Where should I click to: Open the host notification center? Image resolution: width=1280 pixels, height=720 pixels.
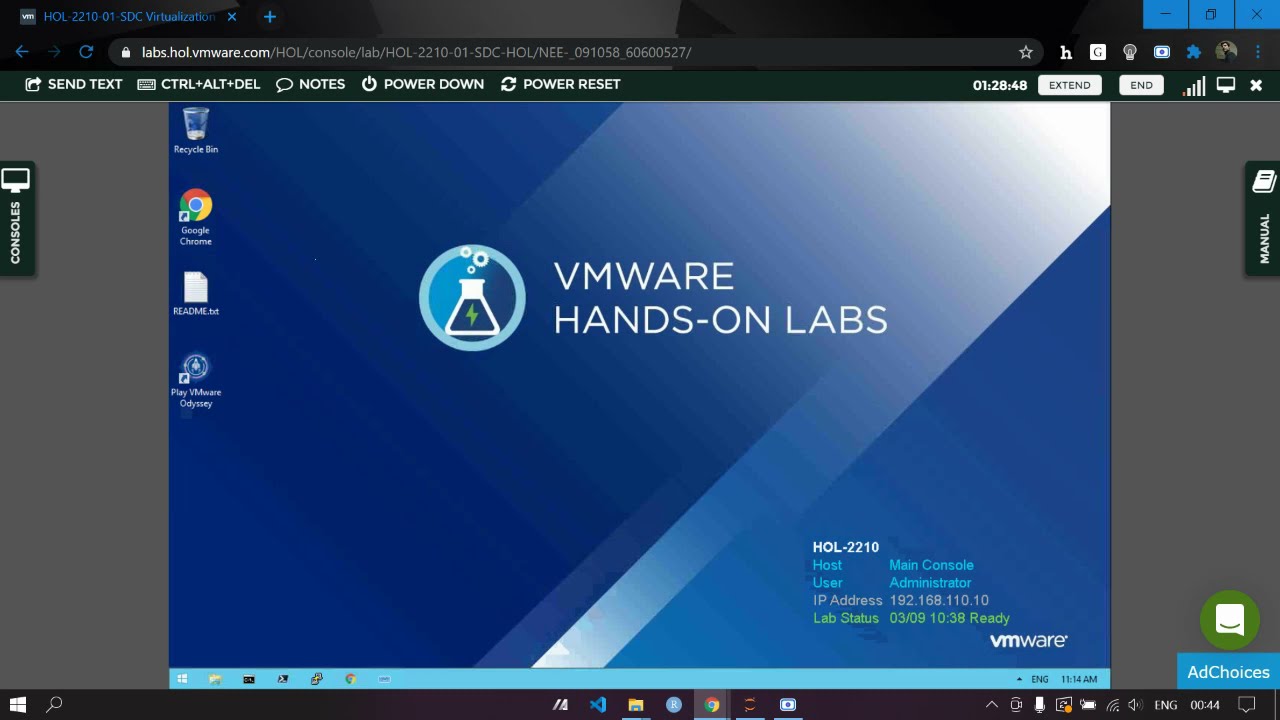coord(1247,705)
